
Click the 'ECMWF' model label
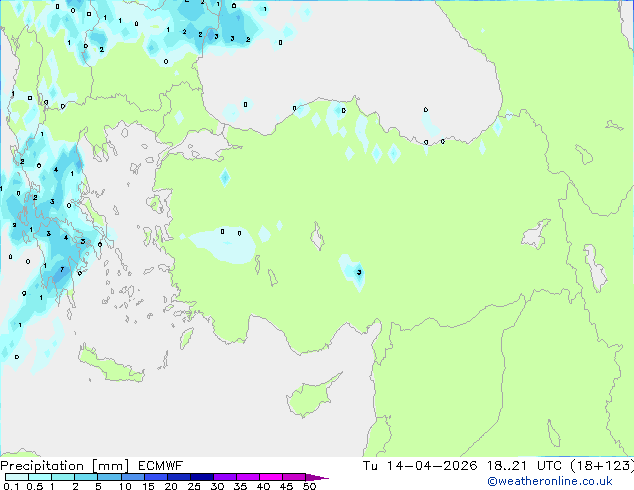161,466
